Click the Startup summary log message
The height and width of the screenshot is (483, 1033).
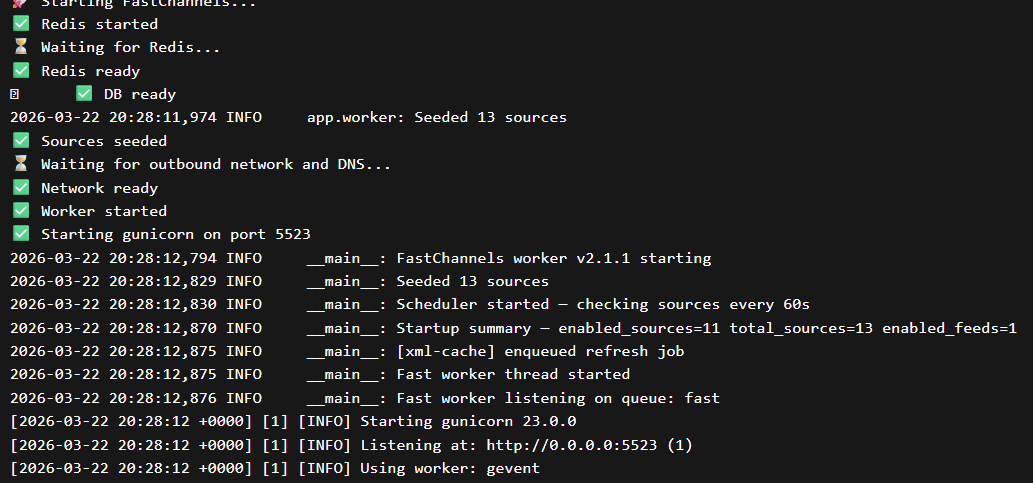706,328
